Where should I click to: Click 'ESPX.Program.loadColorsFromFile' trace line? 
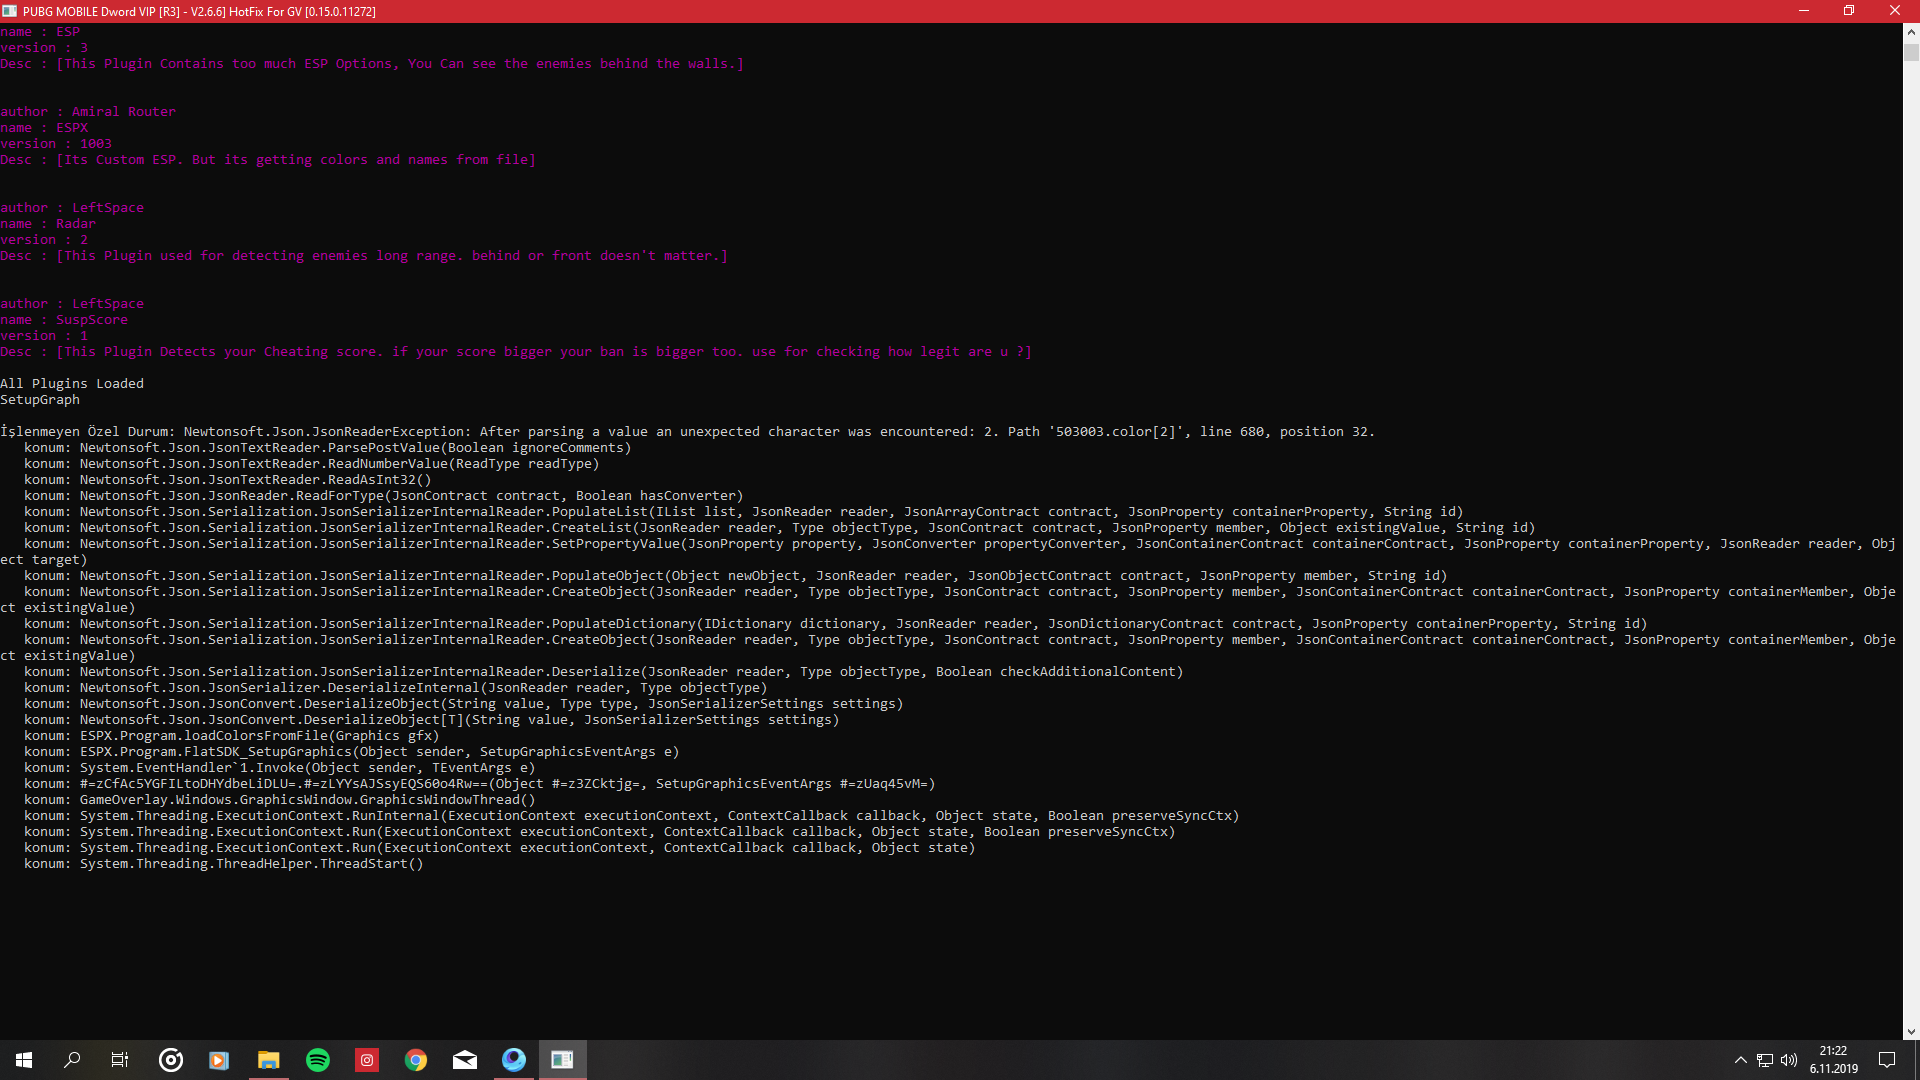[232, 736]
